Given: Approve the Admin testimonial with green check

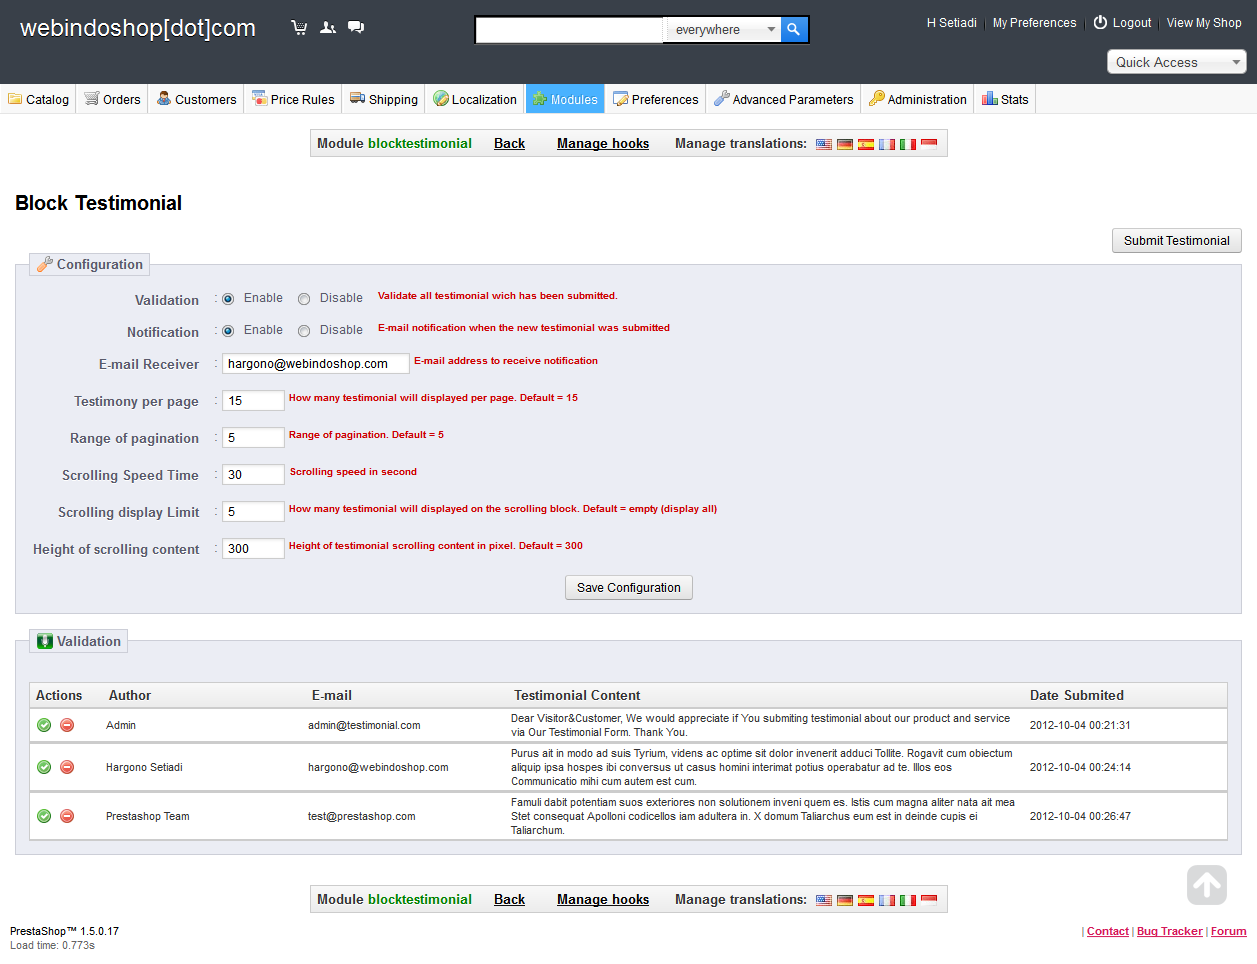Looking at the screenshot, I should pos(44,725).
